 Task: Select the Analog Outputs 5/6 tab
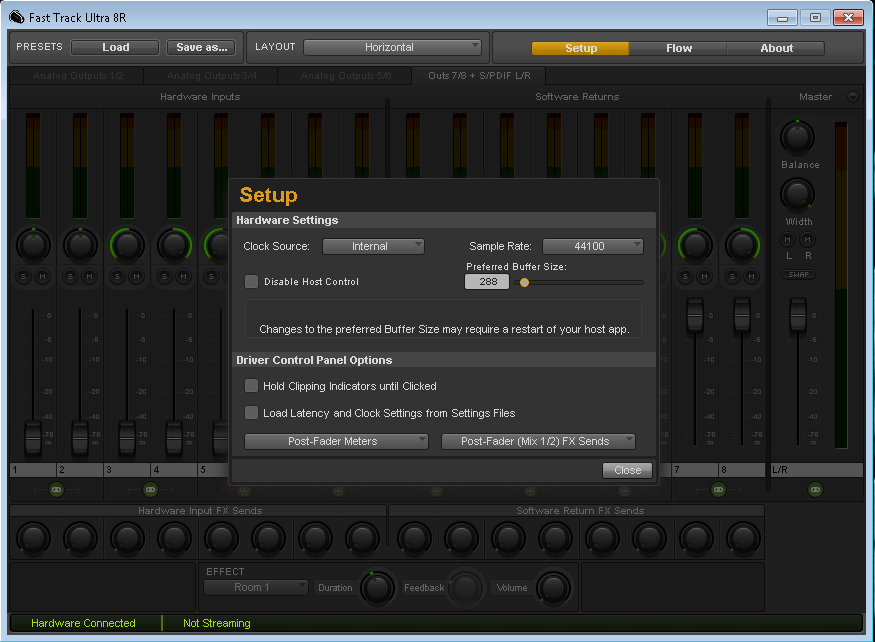345,75
